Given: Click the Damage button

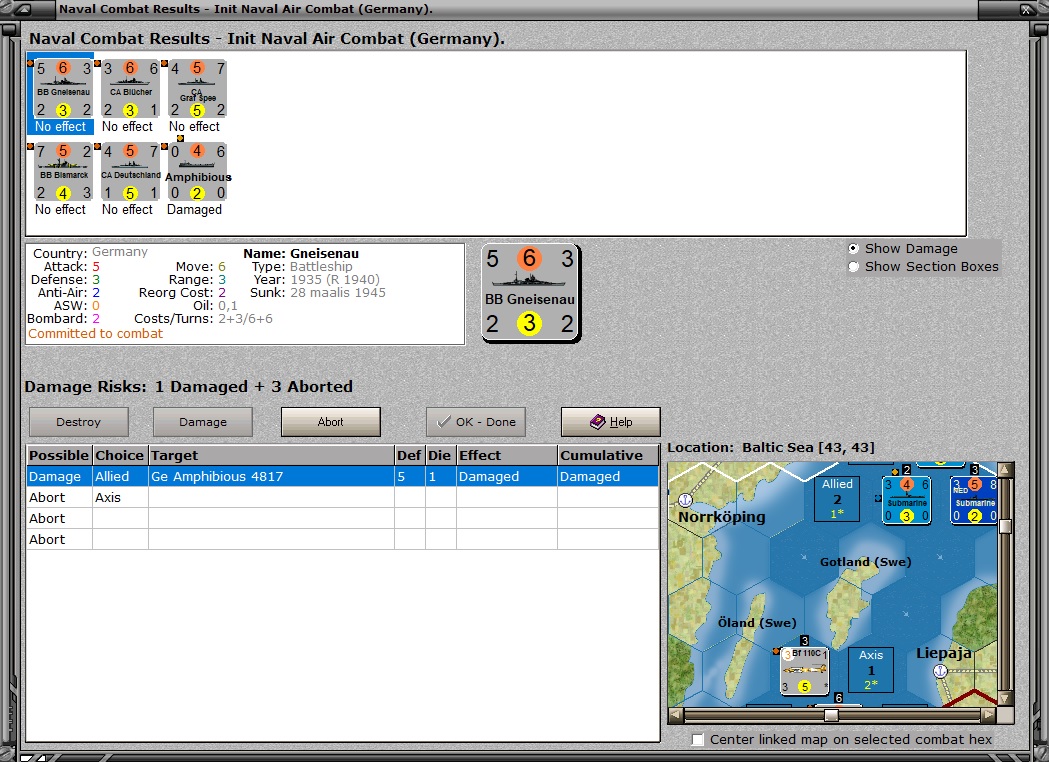Looking at the screenshot, I should click(203, 422).
